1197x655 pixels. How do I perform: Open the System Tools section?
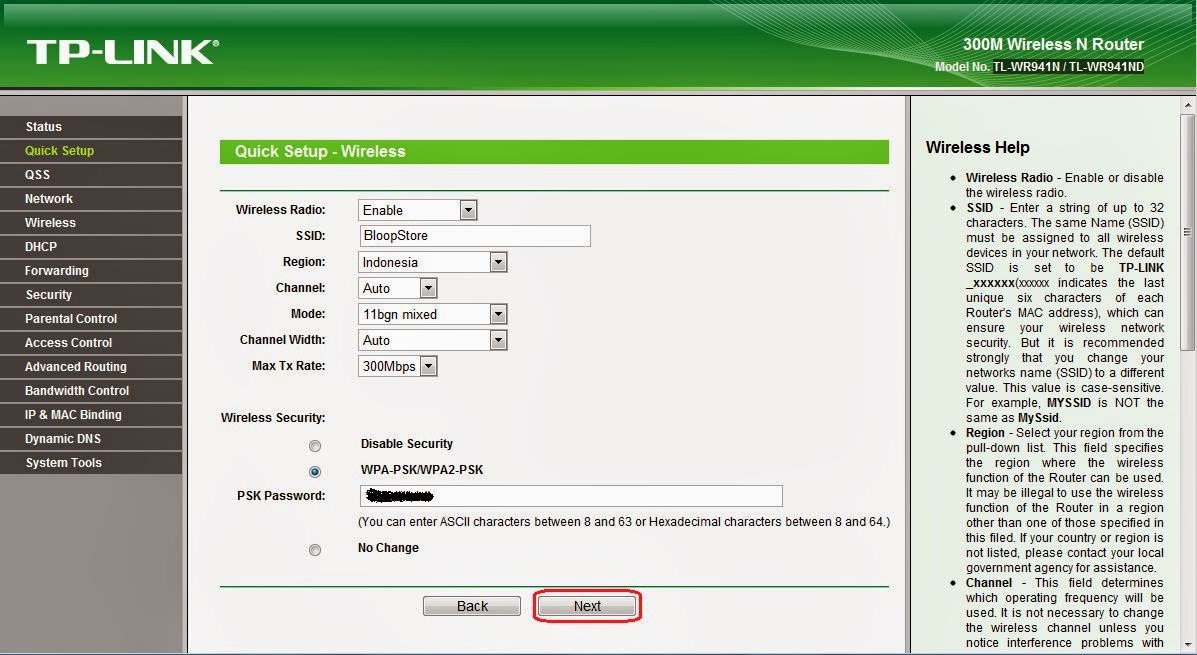pyautogui.click(x=65, y=462)
